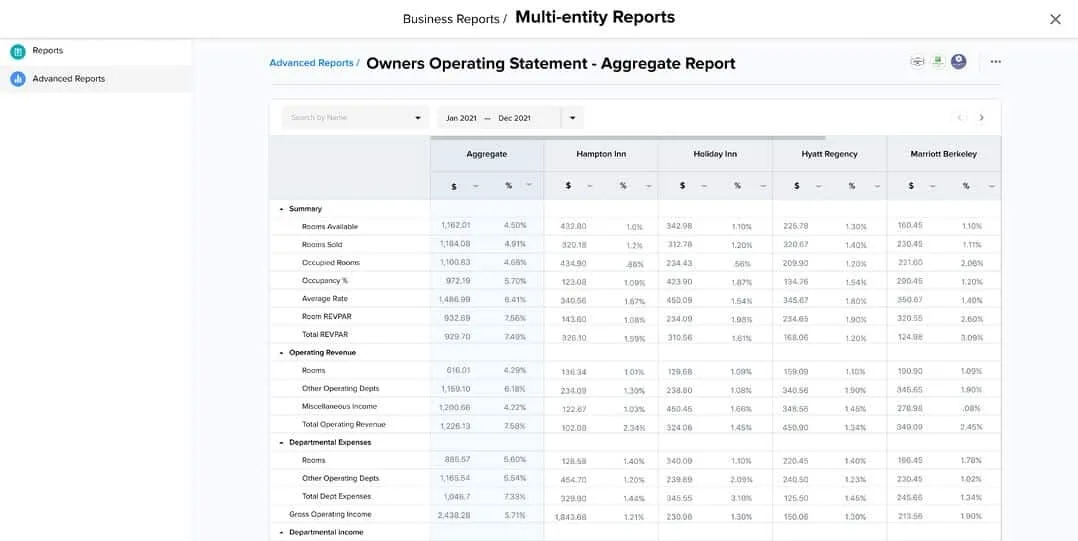Click the Miscellaneous Income row label
This screenshot has width=1078, height=541.
coord(339,406)
